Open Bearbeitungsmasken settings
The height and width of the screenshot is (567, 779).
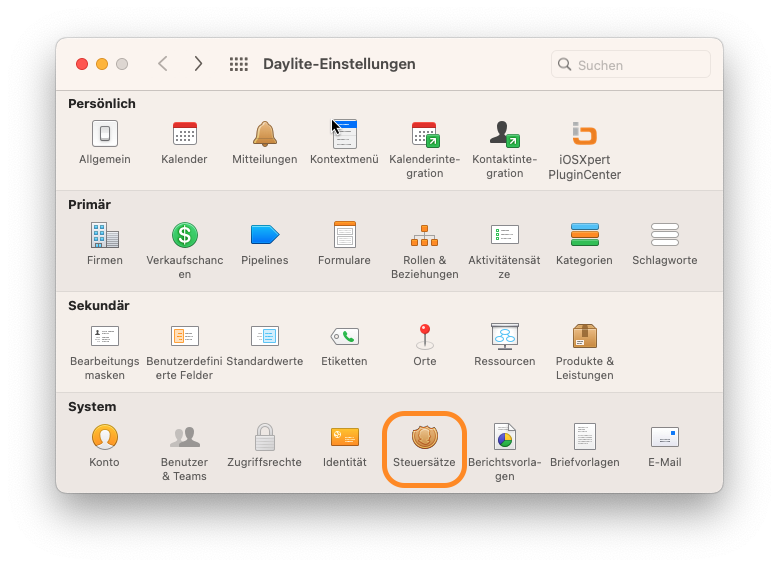(105, 336)
